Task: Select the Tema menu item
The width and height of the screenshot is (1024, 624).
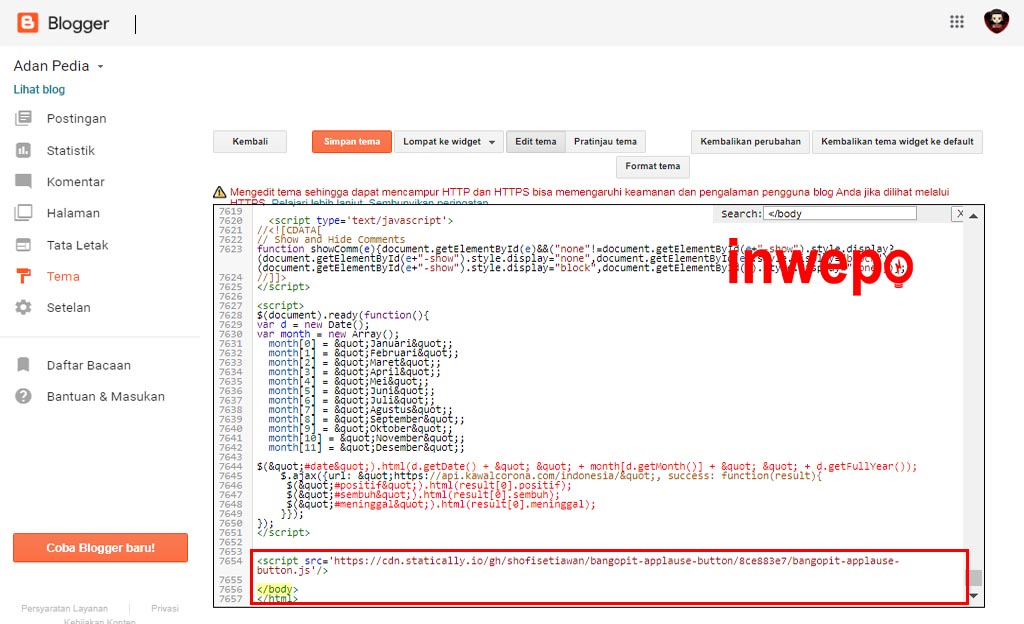Action: (63, 277)
